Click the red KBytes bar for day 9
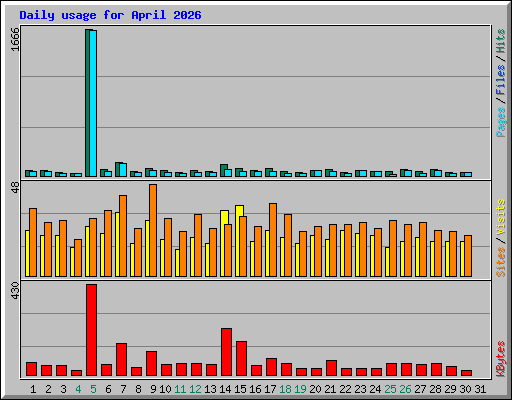 click(x=151, y=363)
